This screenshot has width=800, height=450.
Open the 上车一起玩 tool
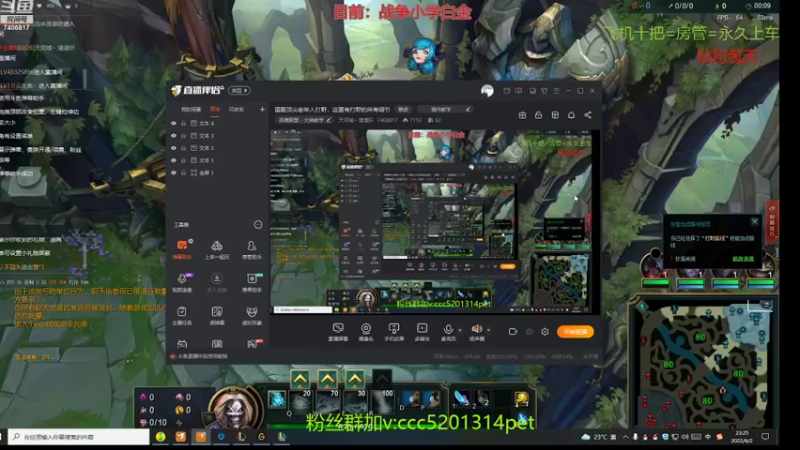(x=217, y=250)
